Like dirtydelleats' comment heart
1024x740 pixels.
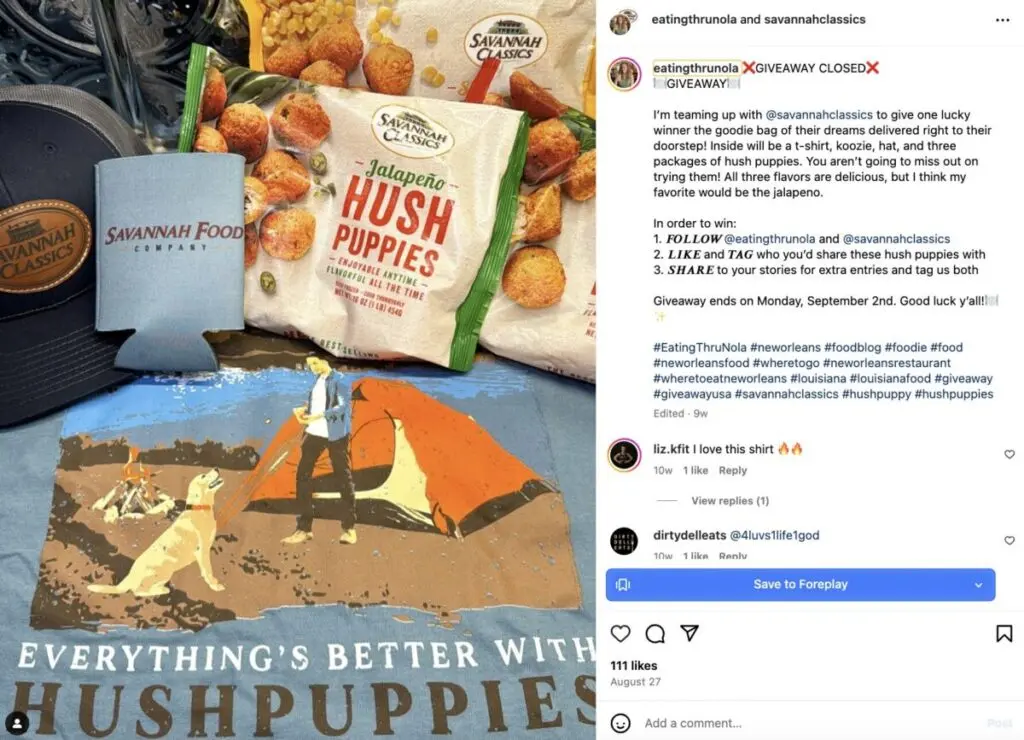(1009, 540)
